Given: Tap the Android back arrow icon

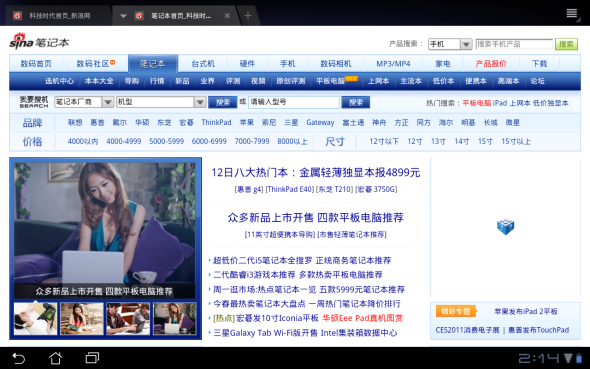Looking at the screenshot, I should [x=18, y=358].
